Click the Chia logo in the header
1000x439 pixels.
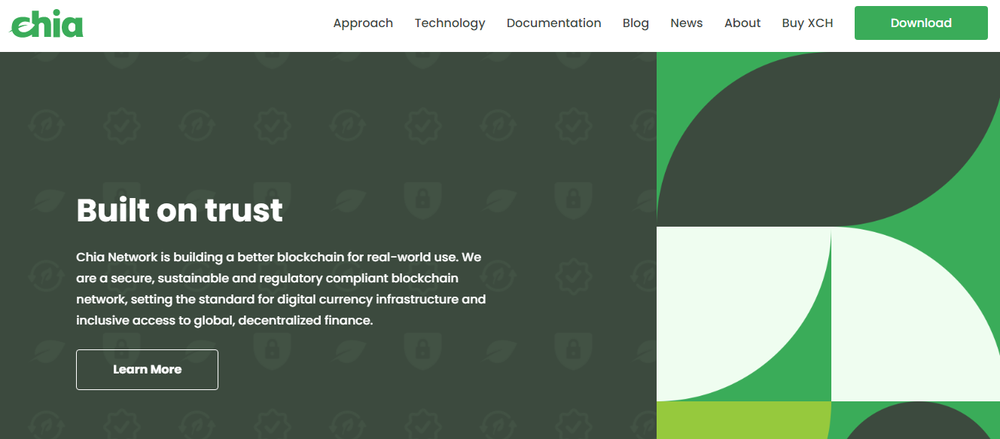(x=47, y=24)
